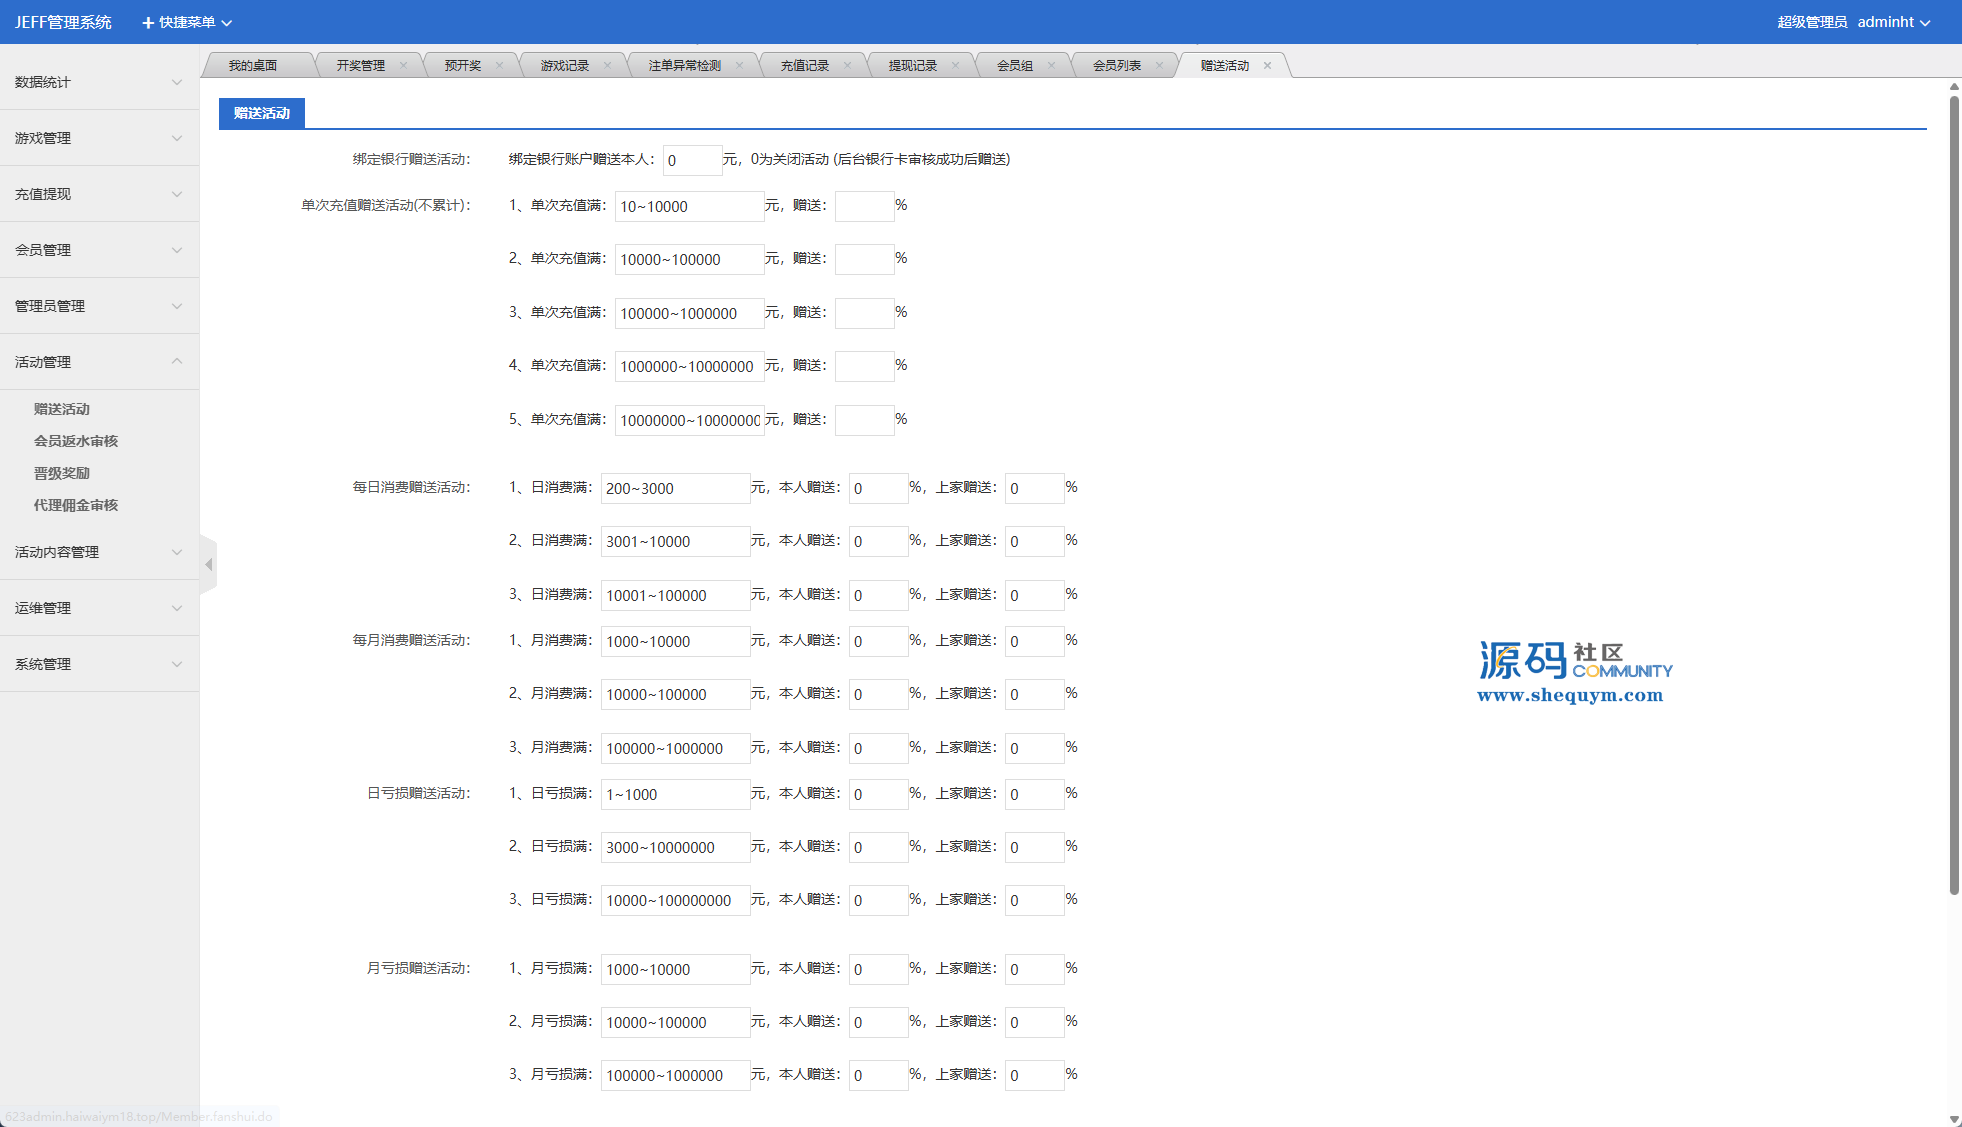Viewport: 1962px width, 1127px height.
Task: Switch to the 我的桌面 tab
Action: [x=253, y=66]
